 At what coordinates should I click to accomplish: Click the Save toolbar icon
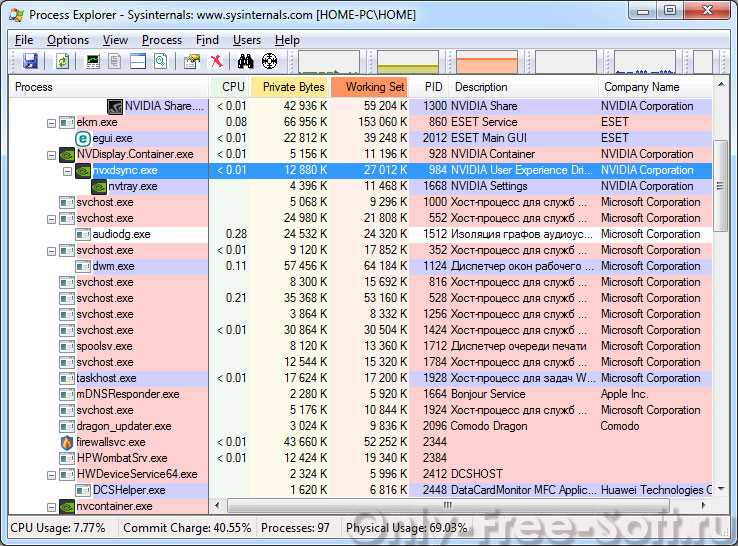pos(31,61)
